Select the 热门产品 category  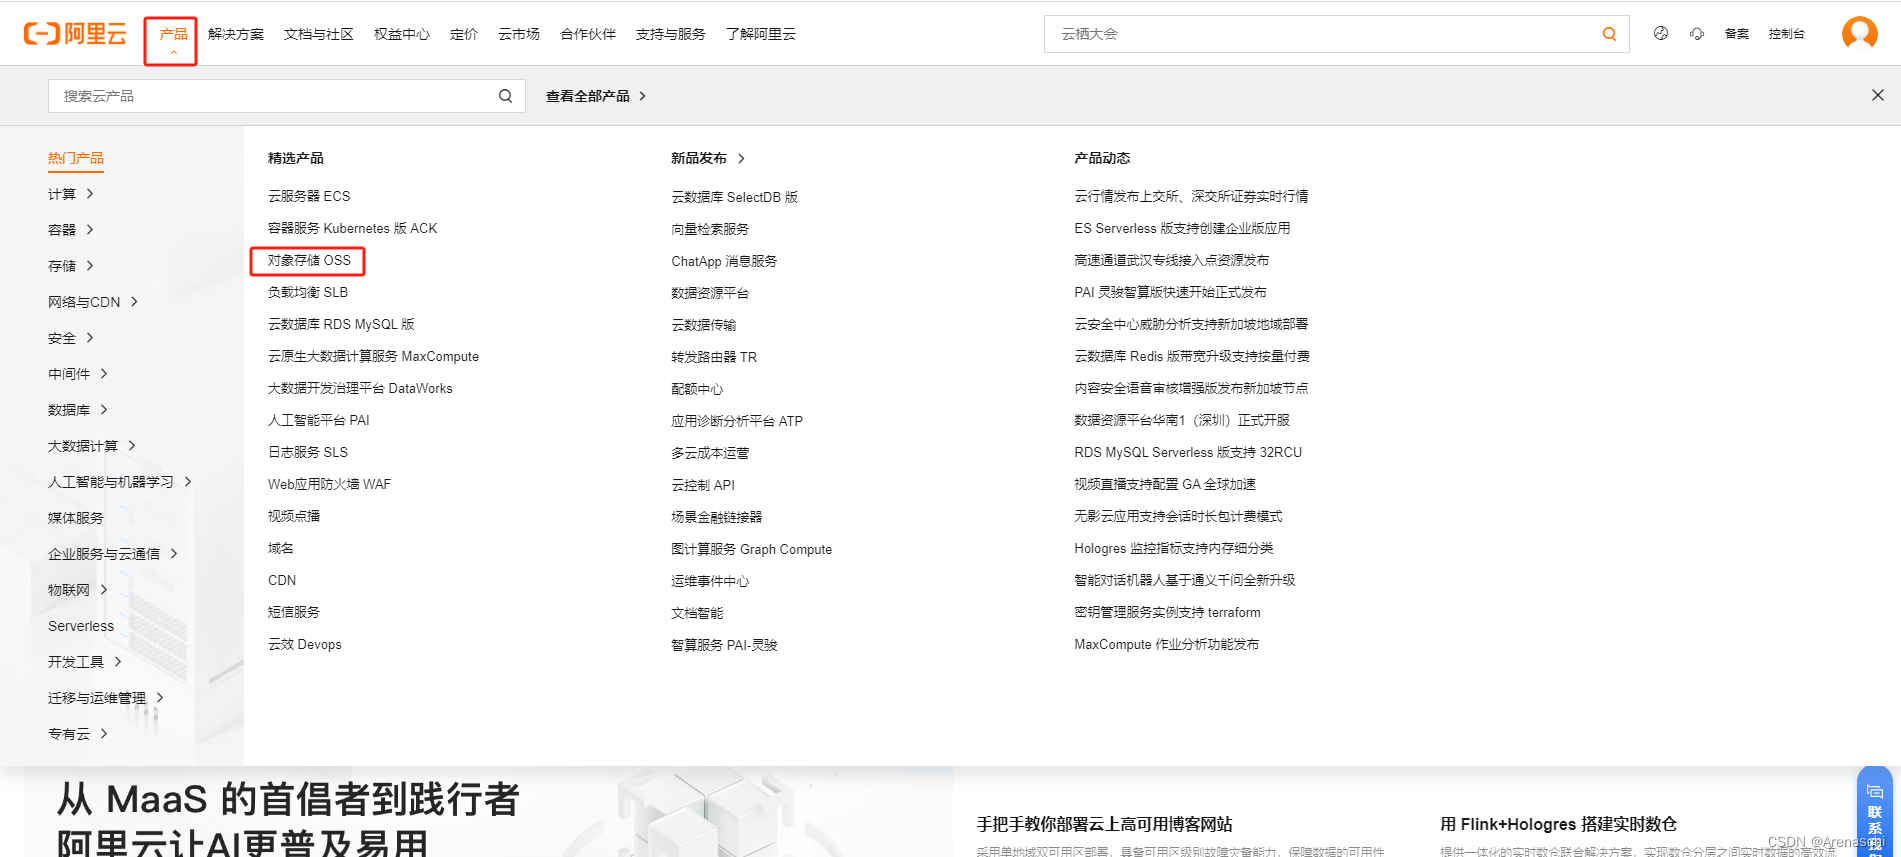point(76,158)
